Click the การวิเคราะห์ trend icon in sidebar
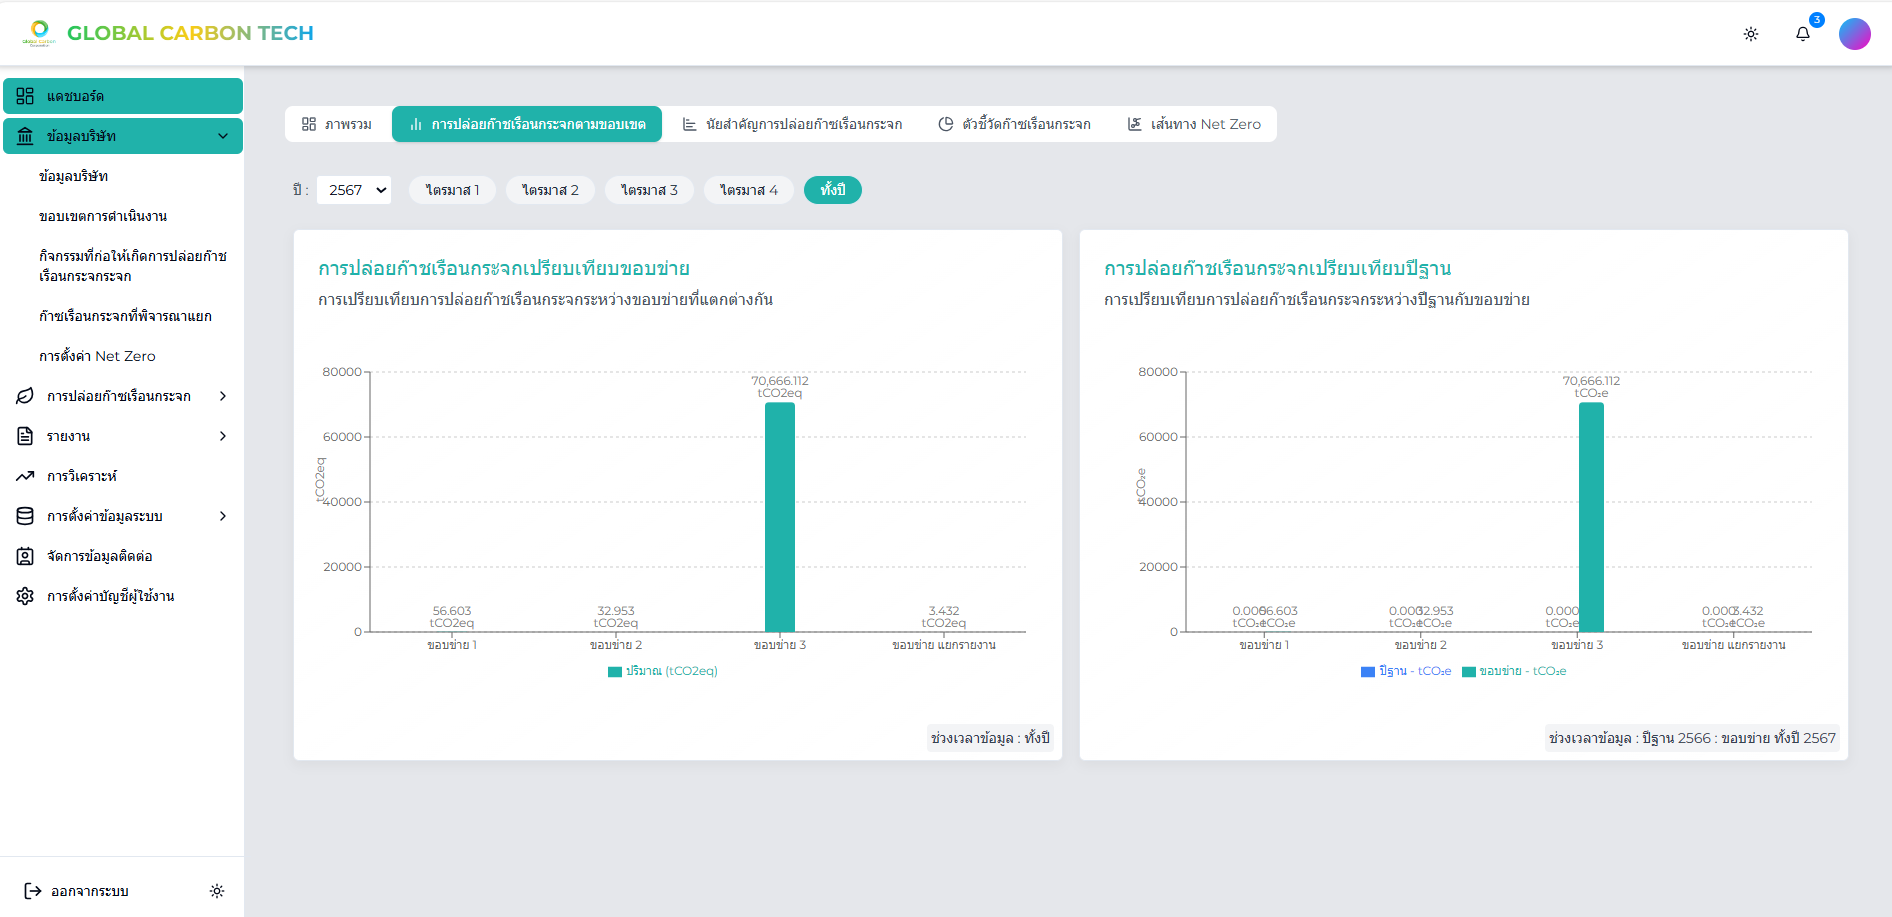 pyautogui.click(x=25, y=476)
